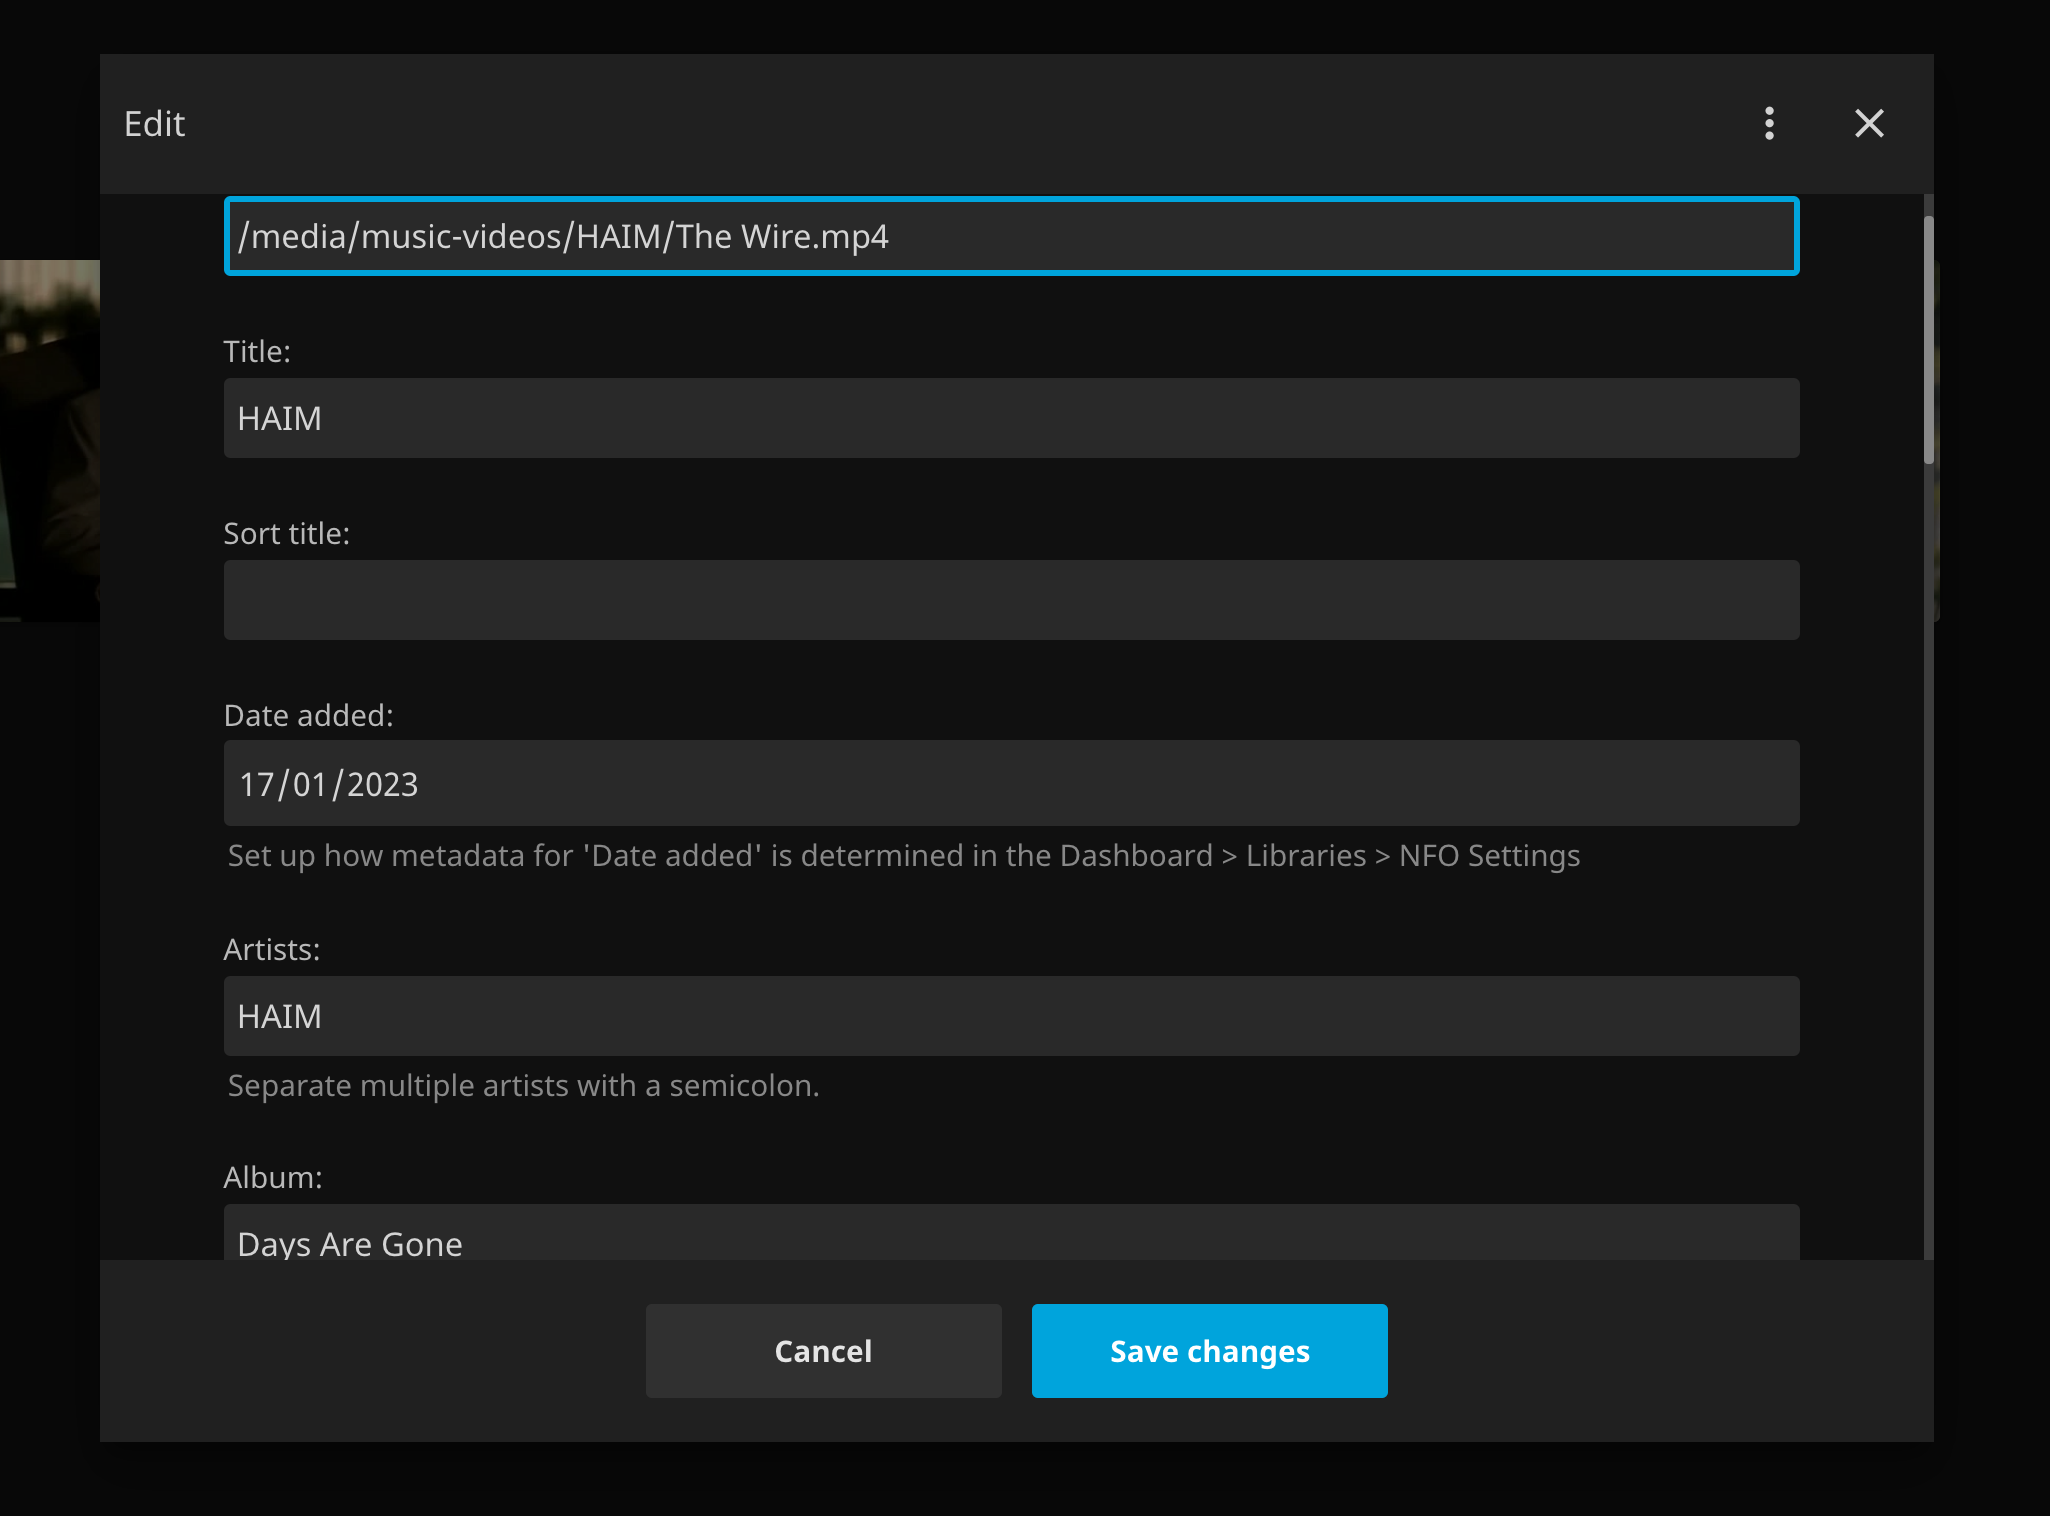The height and width of the screenshot is (1516, 2050).
Task: Close the Edit dialog with X
Action: click(x=1868, y=123)
